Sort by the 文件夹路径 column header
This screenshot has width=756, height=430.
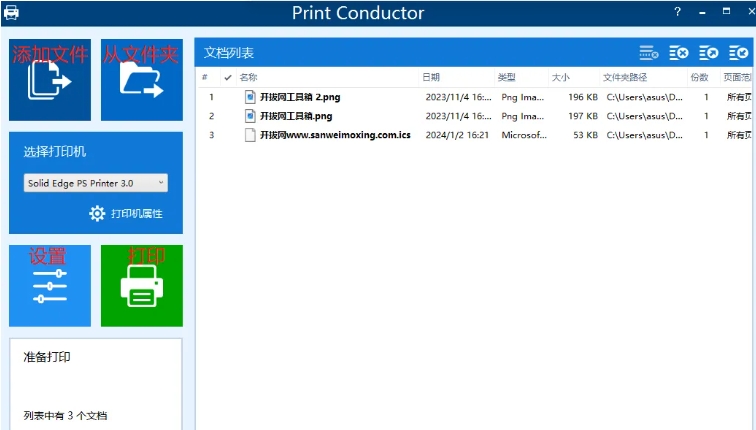[624, 77]
